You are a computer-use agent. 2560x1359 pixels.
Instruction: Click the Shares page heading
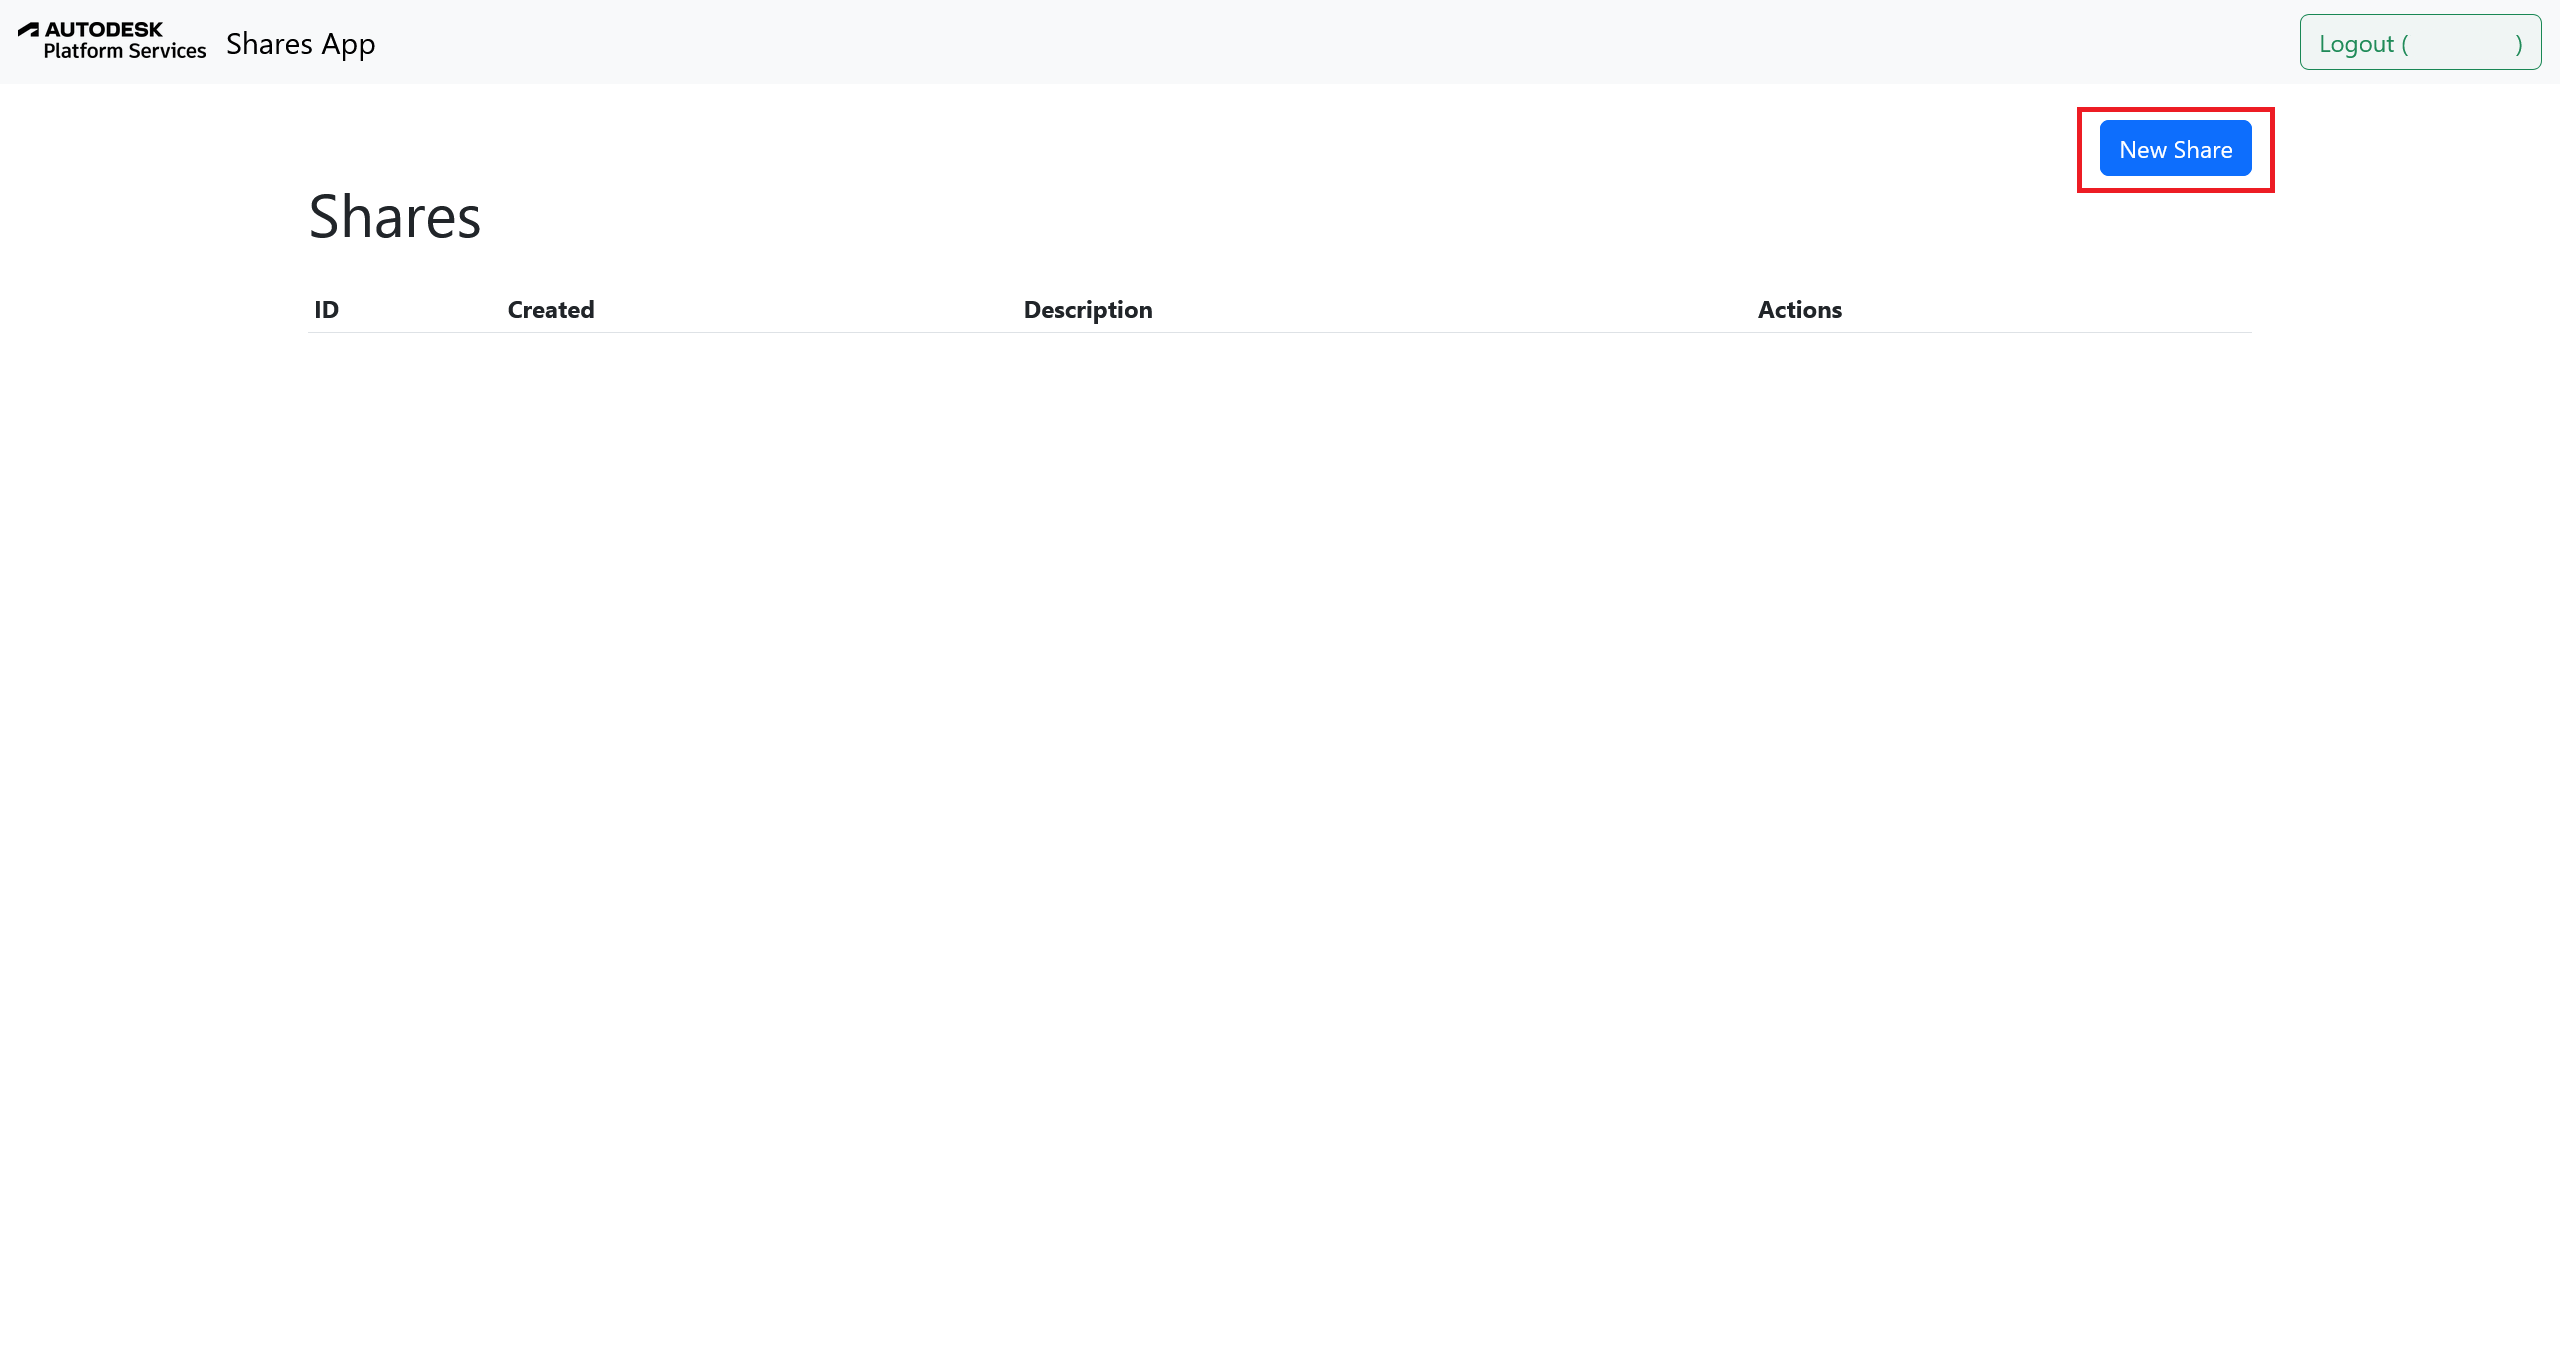click(395, 217)
